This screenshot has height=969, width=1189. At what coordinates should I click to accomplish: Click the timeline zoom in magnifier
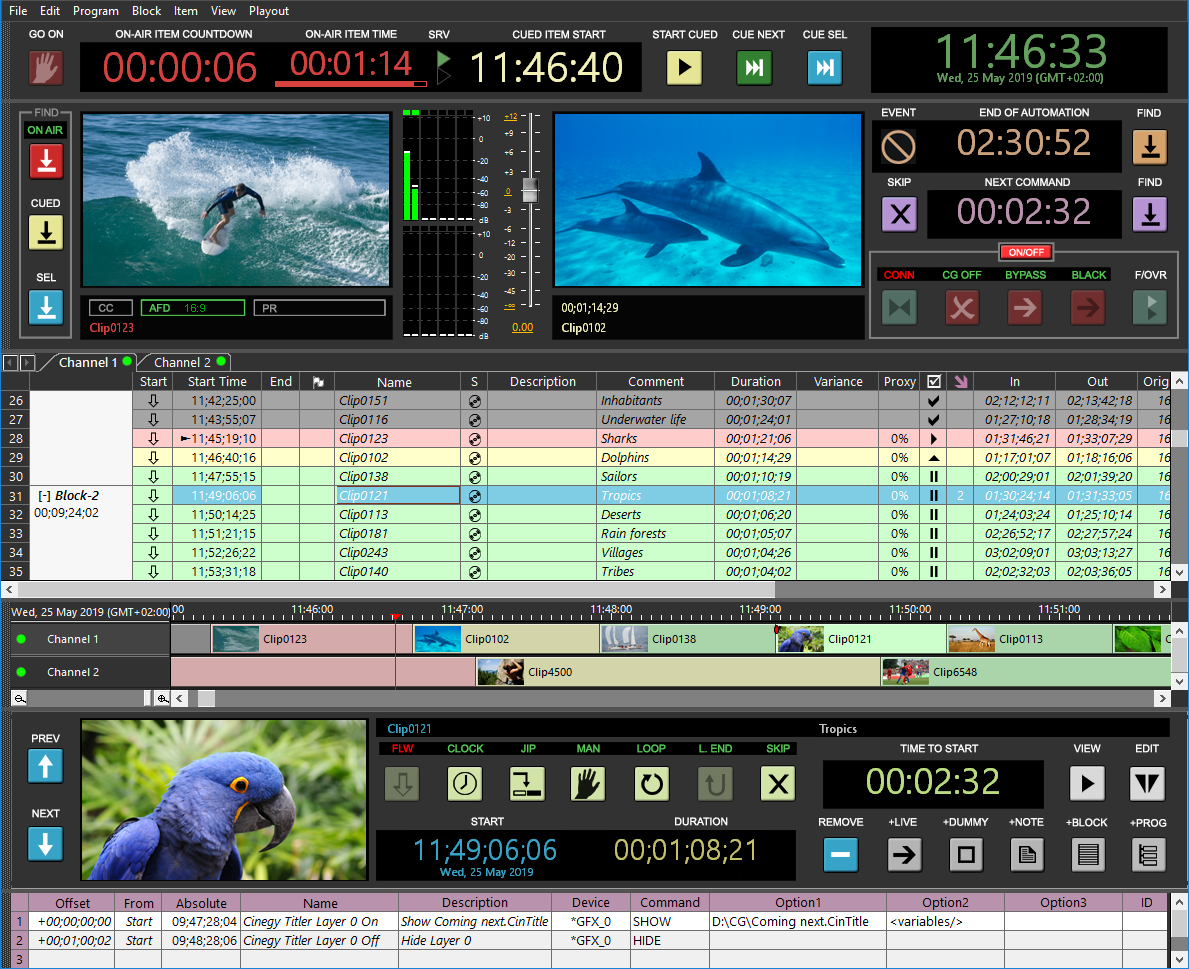[162, 698]
